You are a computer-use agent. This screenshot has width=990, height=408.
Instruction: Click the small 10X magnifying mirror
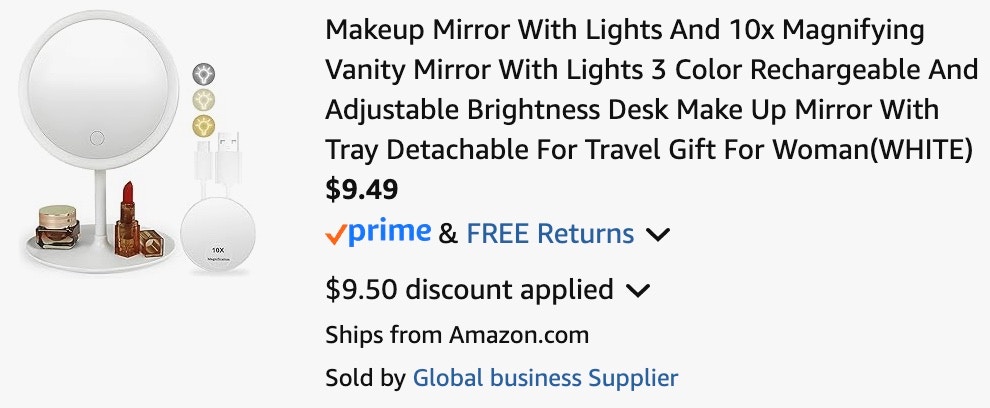pyautogui.click(x=217, y=238)
